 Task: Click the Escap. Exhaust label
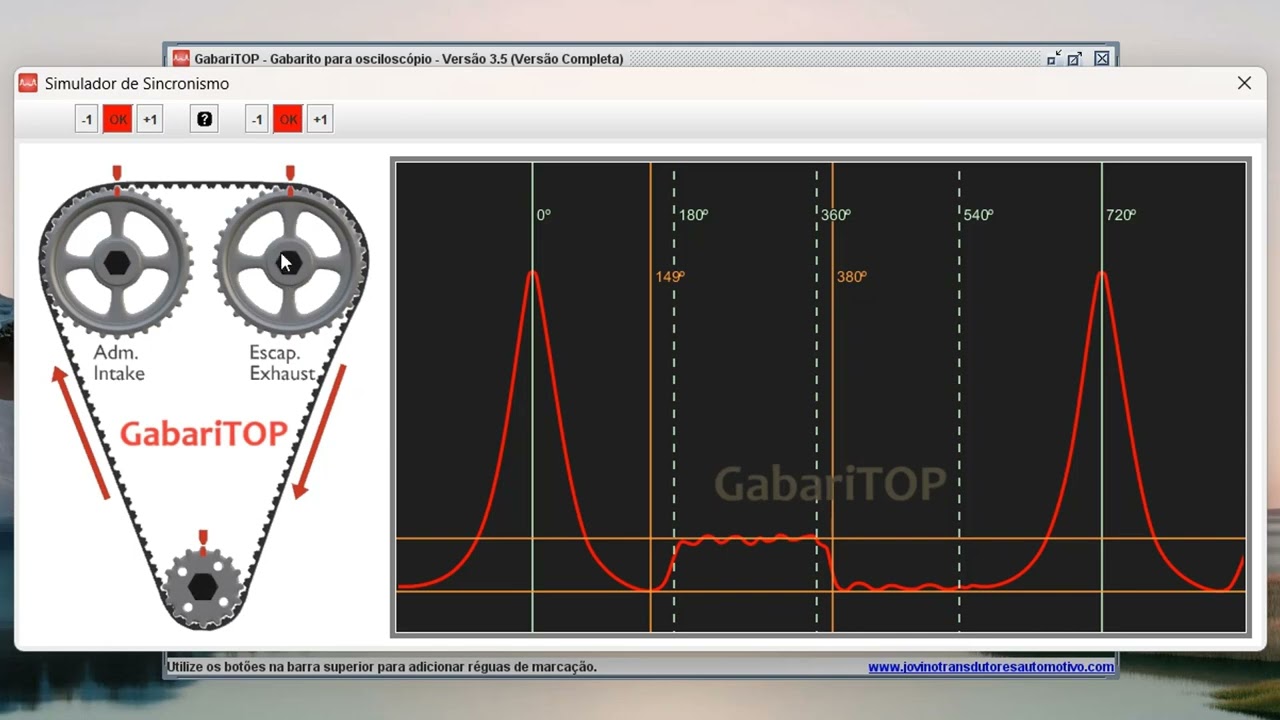pyautogui.click(x=282, y=363)
